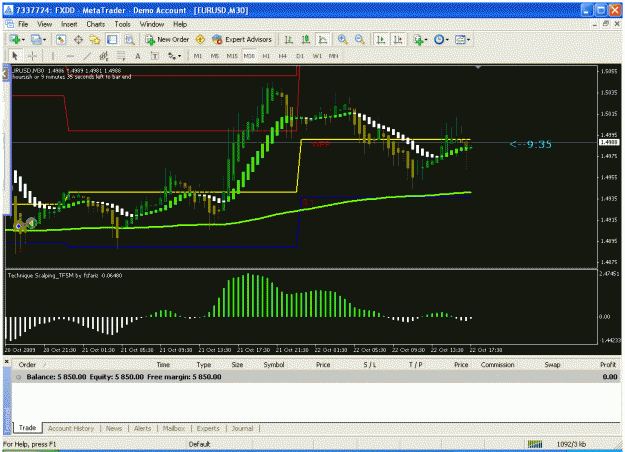Toggle the Data Window crosshair-target icon
Viewport: 625px width, 452px height.
pyautogui.click(x=78, y=39)
